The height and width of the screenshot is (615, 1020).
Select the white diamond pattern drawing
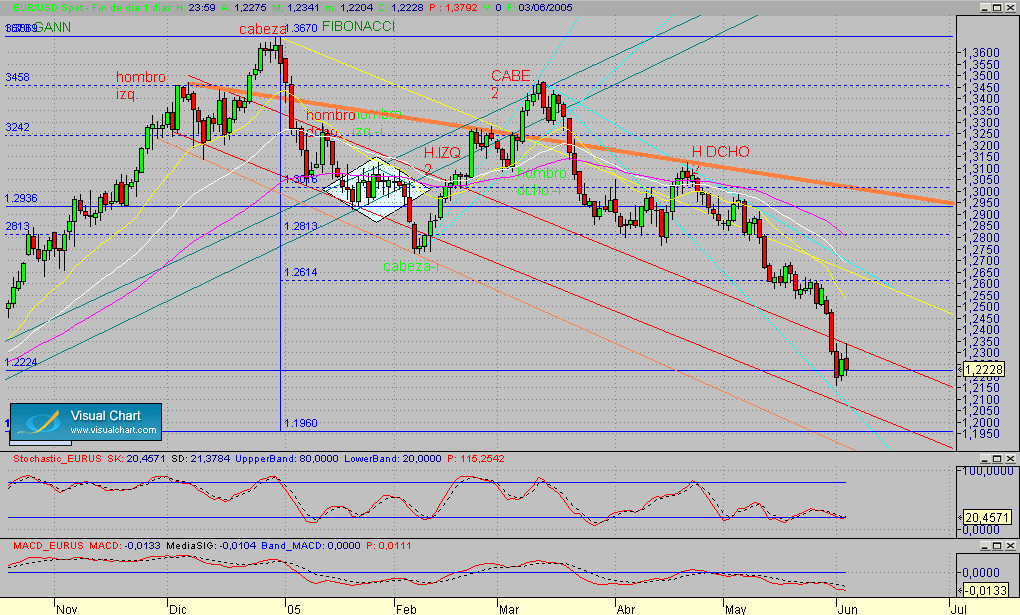[x=375, y=190]
